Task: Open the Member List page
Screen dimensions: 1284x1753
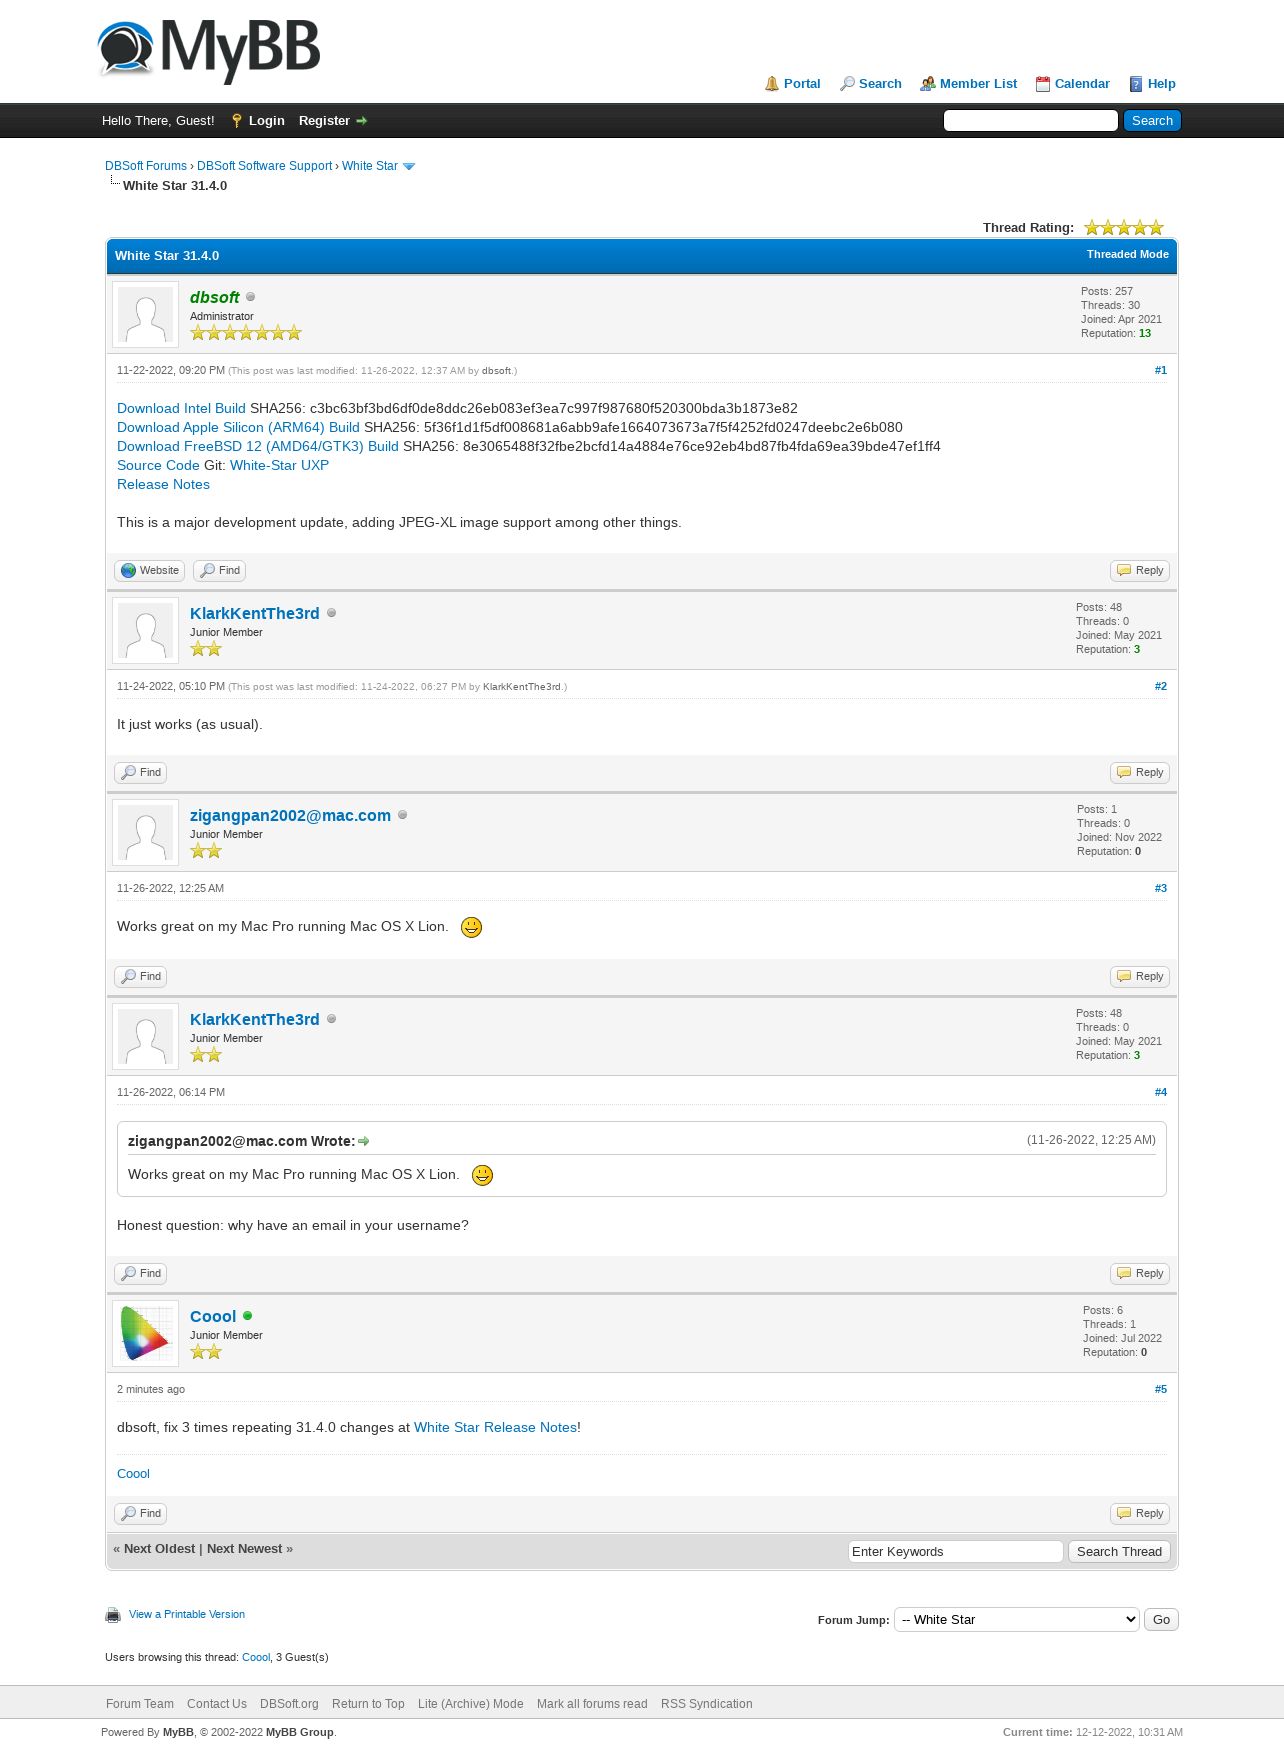Action: point(978,84)
